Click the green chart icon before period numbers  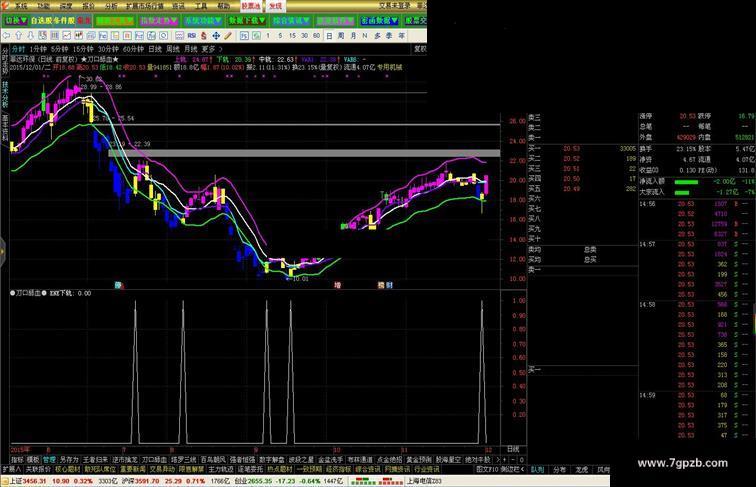[256, 36]
